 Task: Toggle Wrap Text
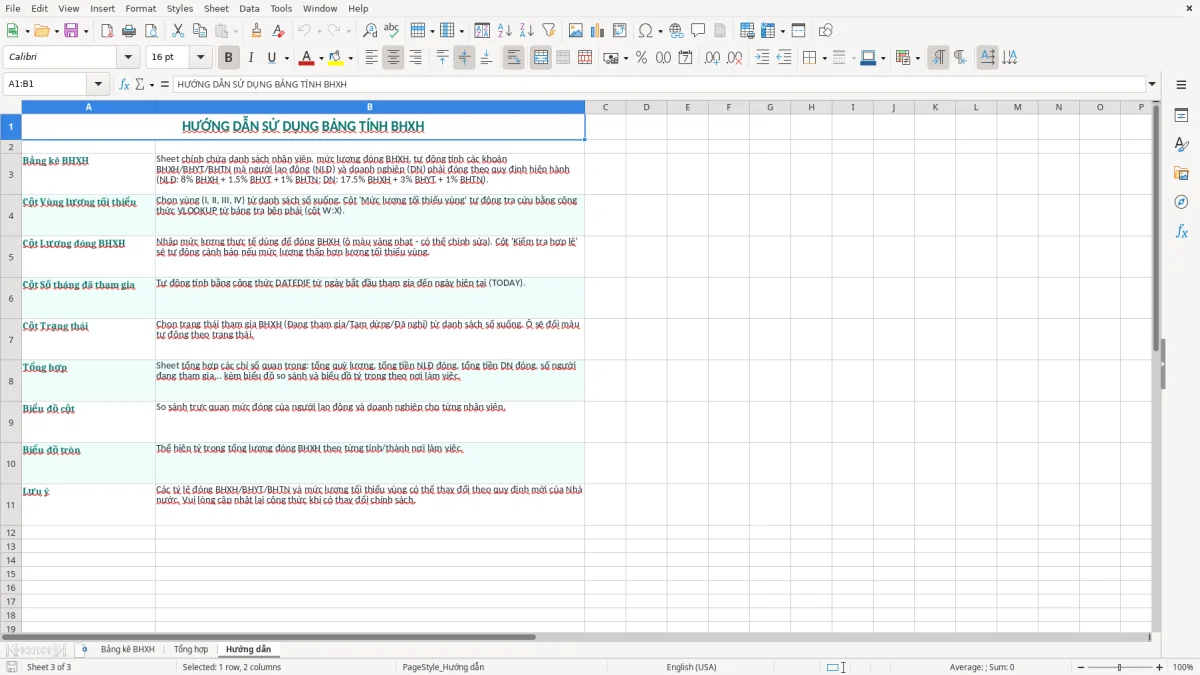point(513,58)
